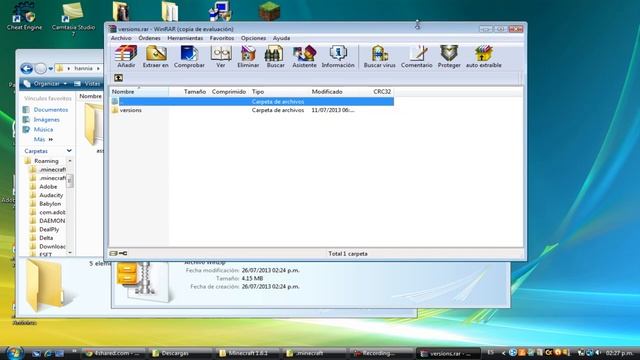The height and width of the screenshot is (360, 640).
Task: Click the system clock 02:27 p.m.
Action: point(619,353)
